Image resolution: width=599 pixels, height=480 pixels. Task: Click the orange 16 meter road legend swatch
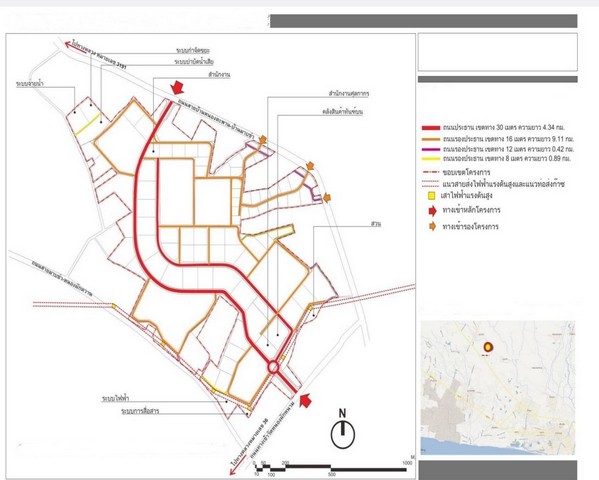431,139
